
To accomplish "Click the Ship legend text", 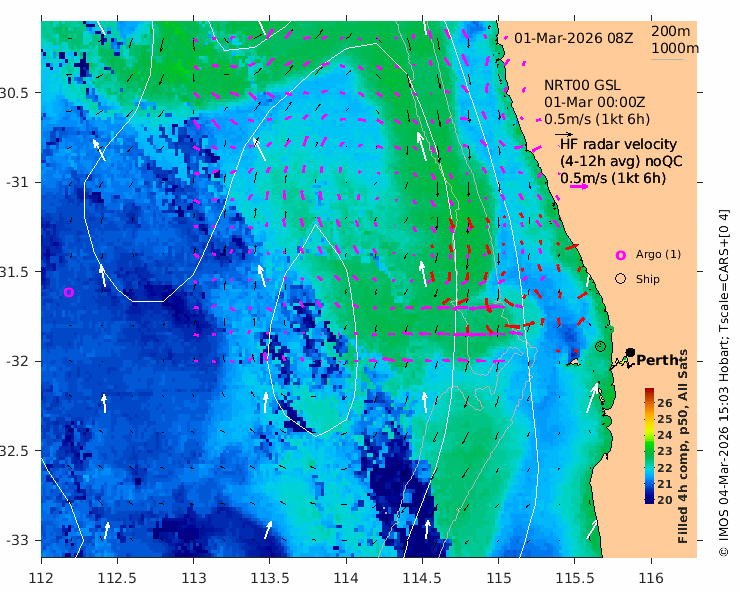I will tap(648, 279).
